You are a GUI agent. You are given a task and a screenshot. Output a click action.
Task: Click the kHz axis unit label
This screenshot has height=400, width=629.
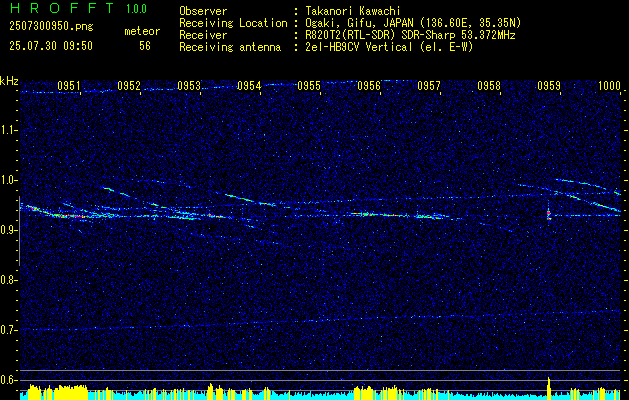tap(9, 82)
